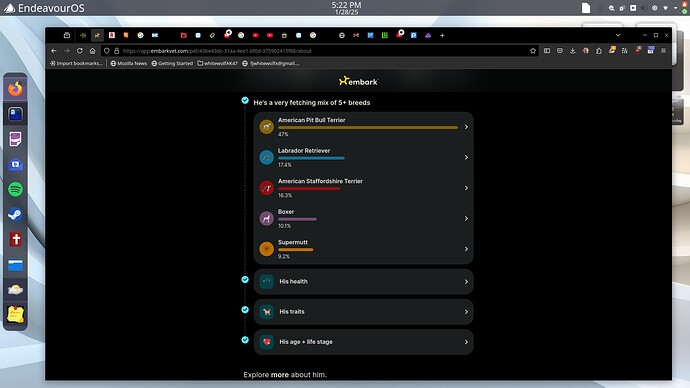Switch to the Gmail tab

(x=356, y=35)
